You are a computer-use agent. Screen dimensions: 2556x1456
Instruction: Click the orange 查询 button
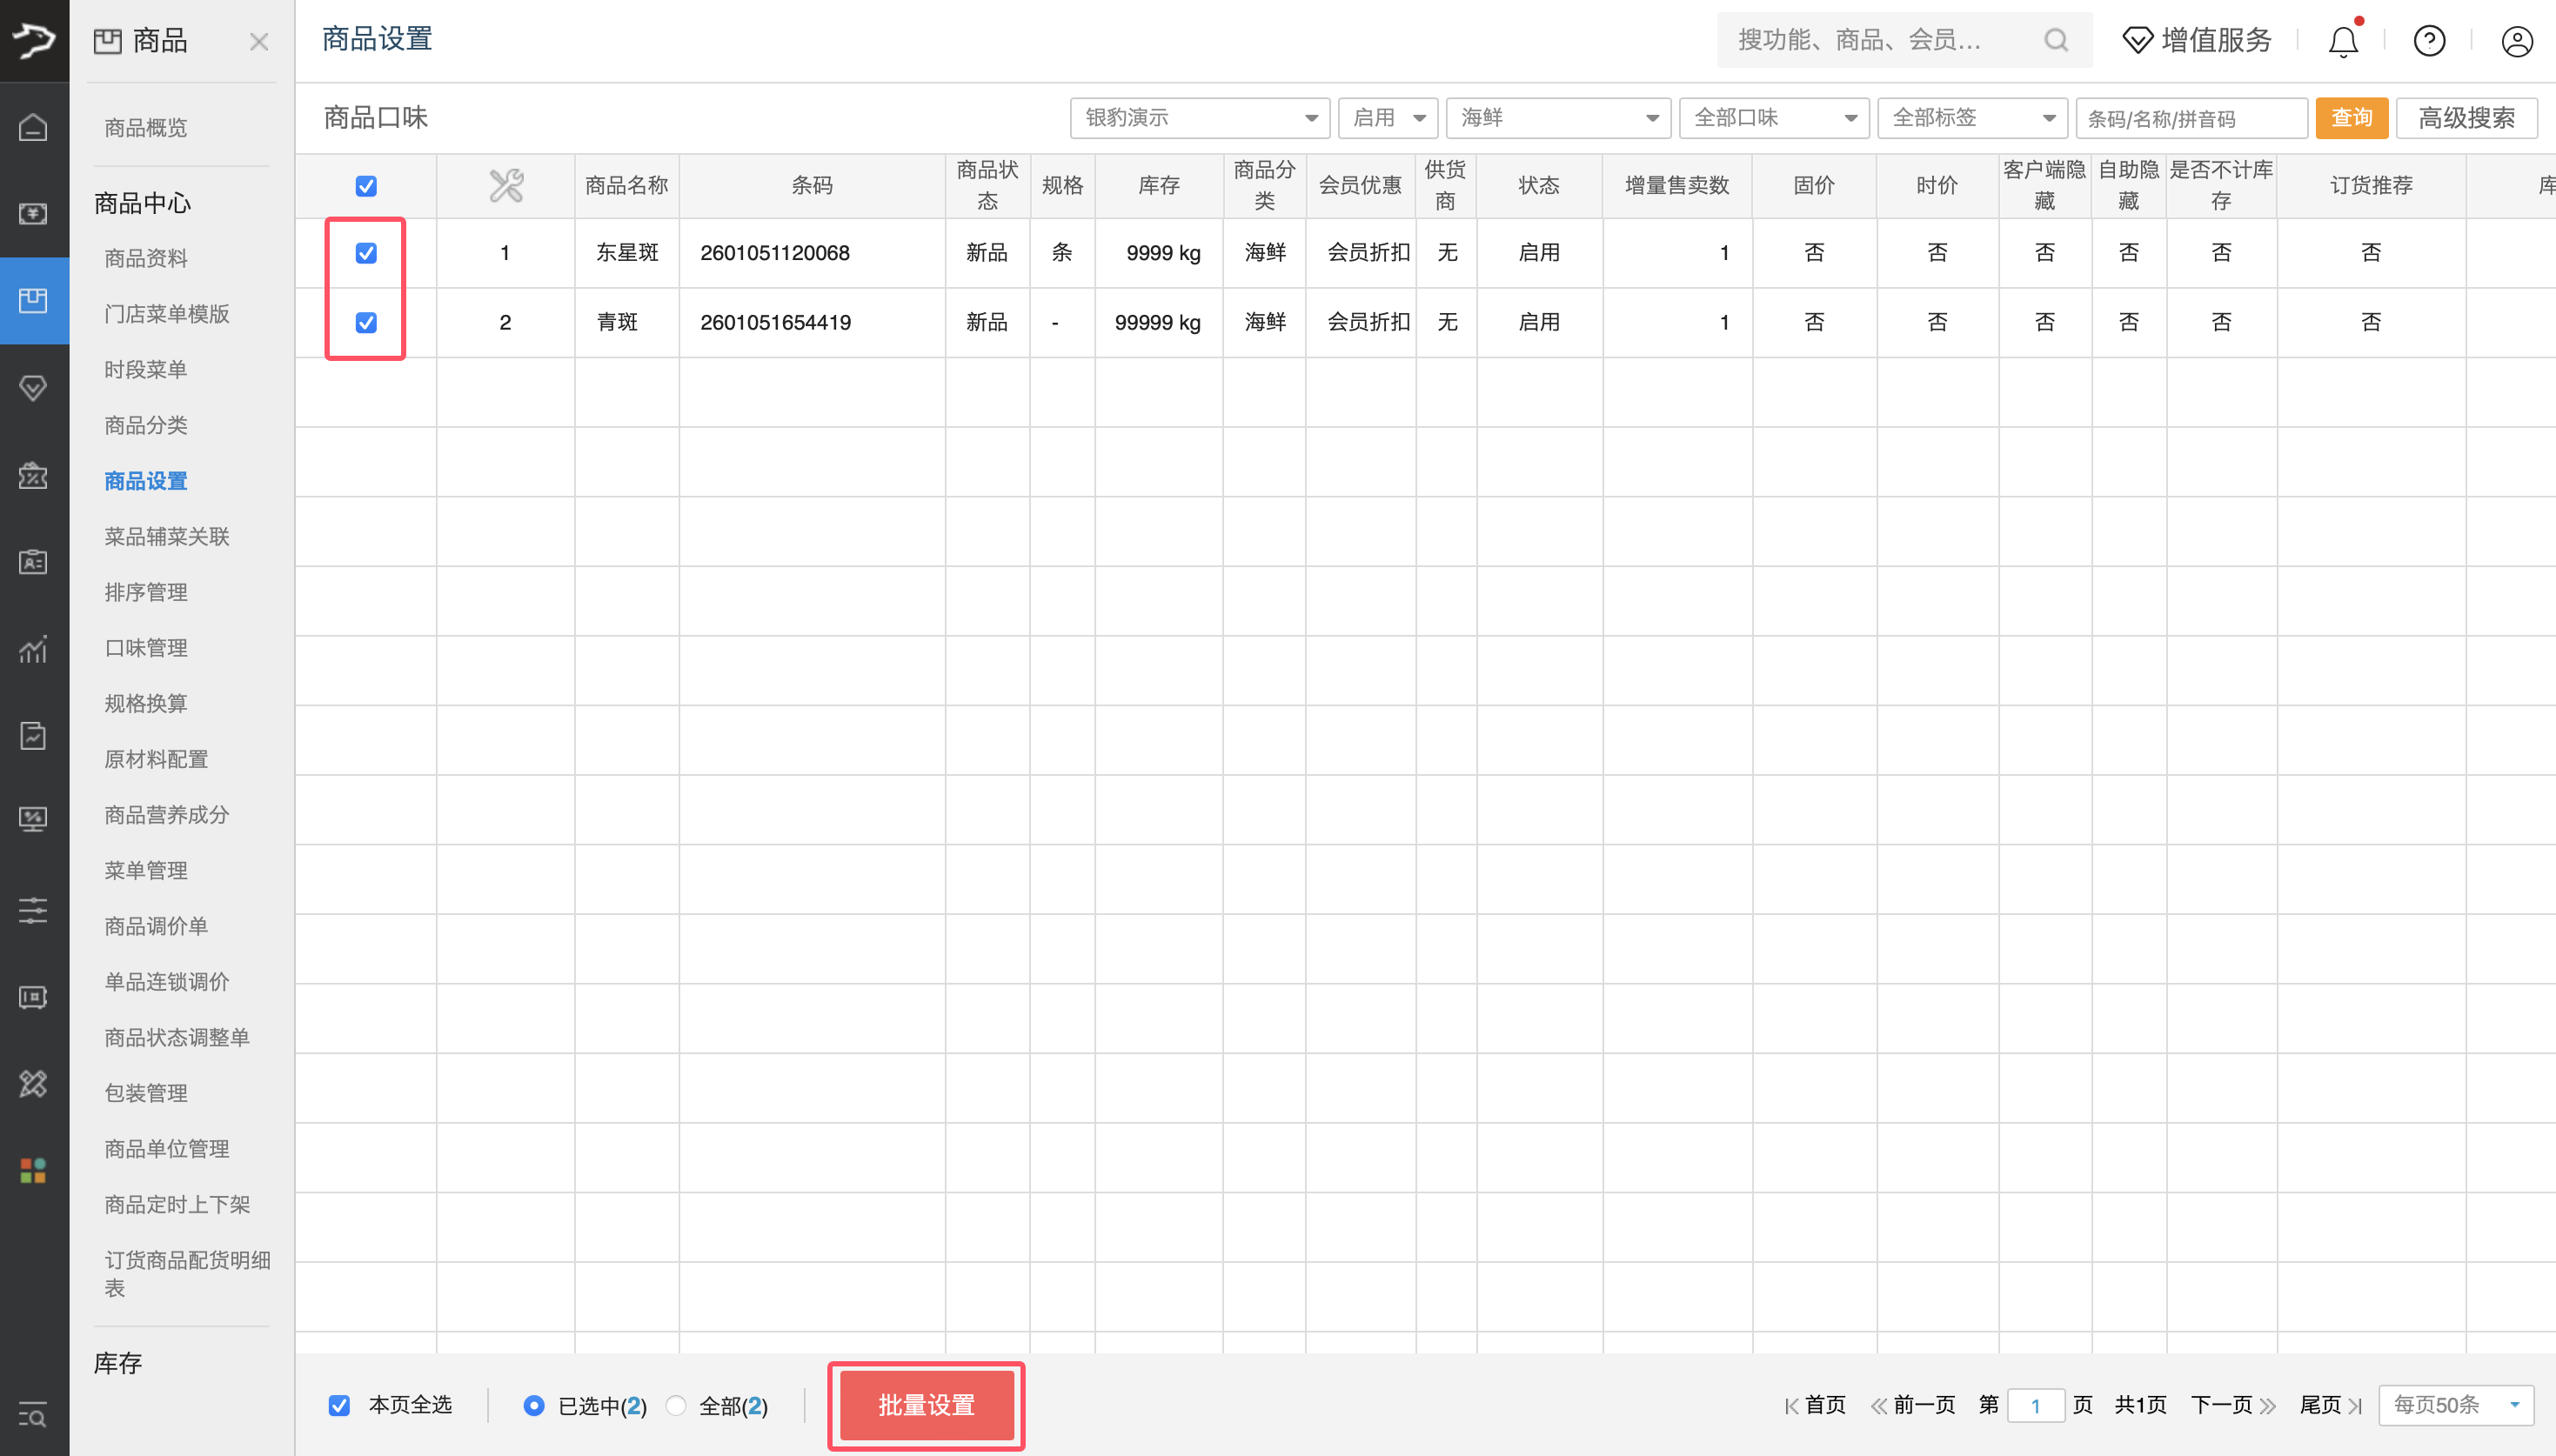coord(2351,118)
